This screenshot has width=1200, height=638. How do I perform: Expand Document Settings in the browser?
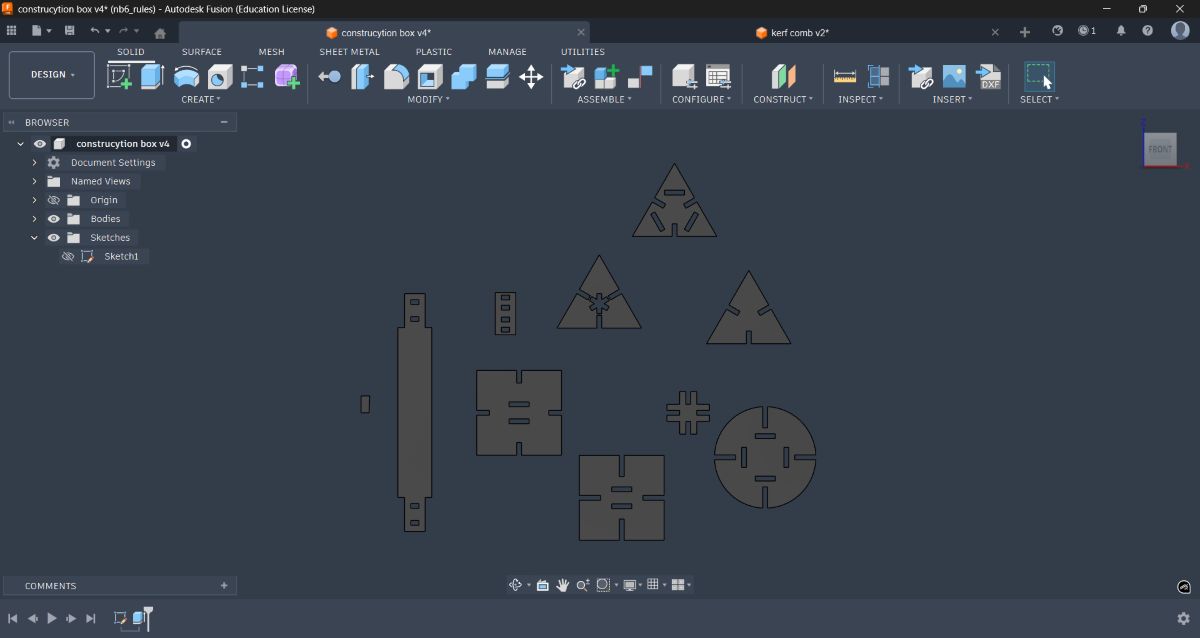33,162
